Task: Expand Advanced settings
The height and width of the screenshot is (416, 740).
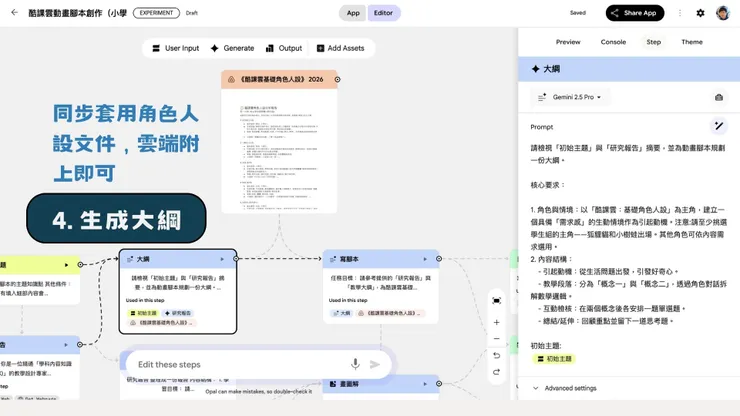Action: (x=564, y=388)
